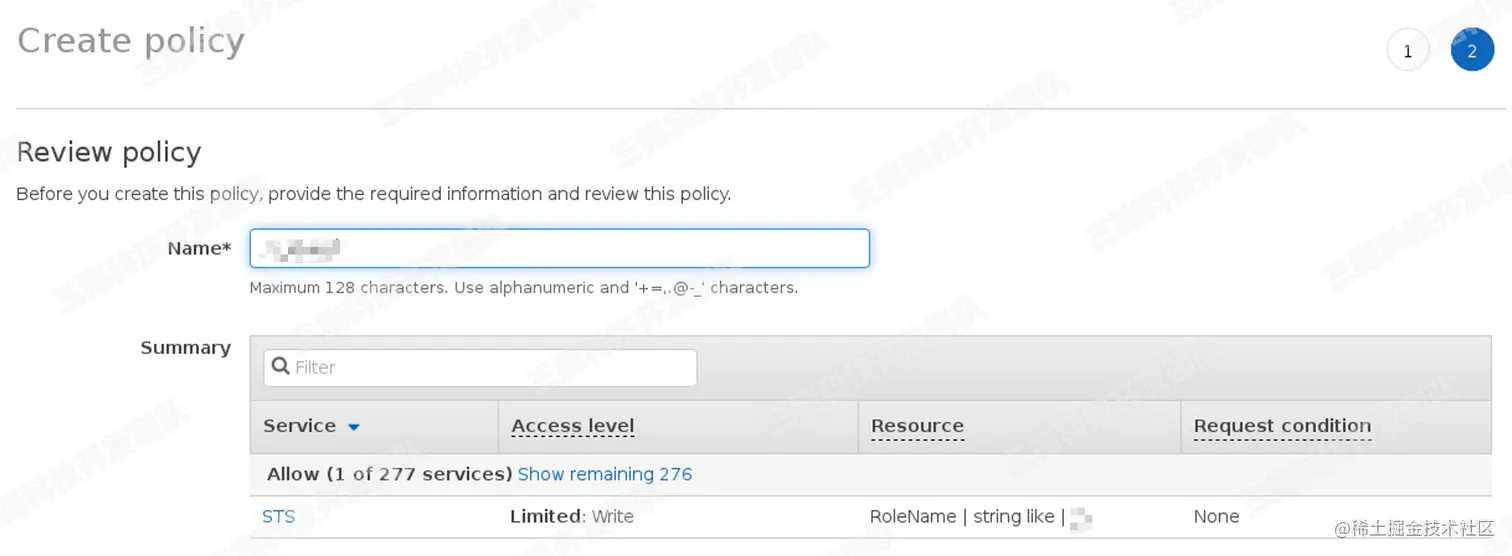The image size is (1512, 556).
Task: Click the RoleName string like resource cell
Action: [966, 517]
